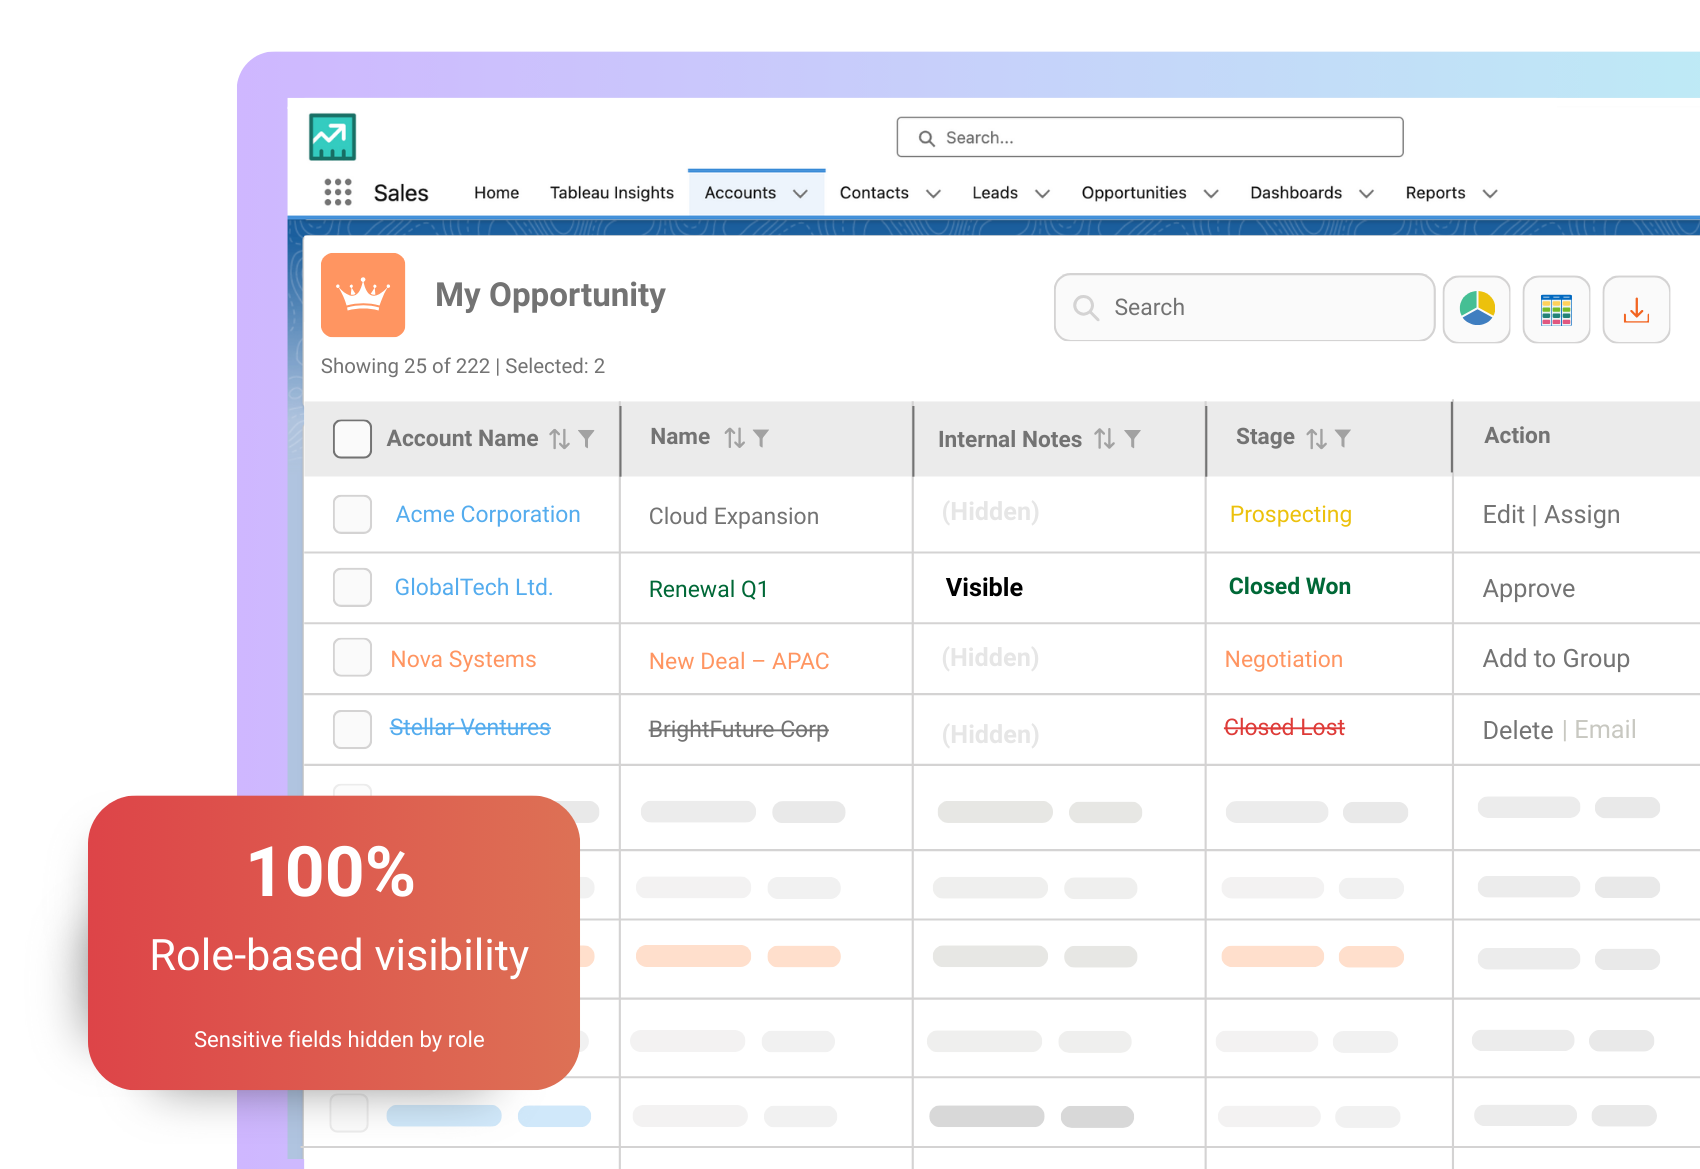
Task: Check the Acme Corporation row checkbox
Action: click(352, 514)
